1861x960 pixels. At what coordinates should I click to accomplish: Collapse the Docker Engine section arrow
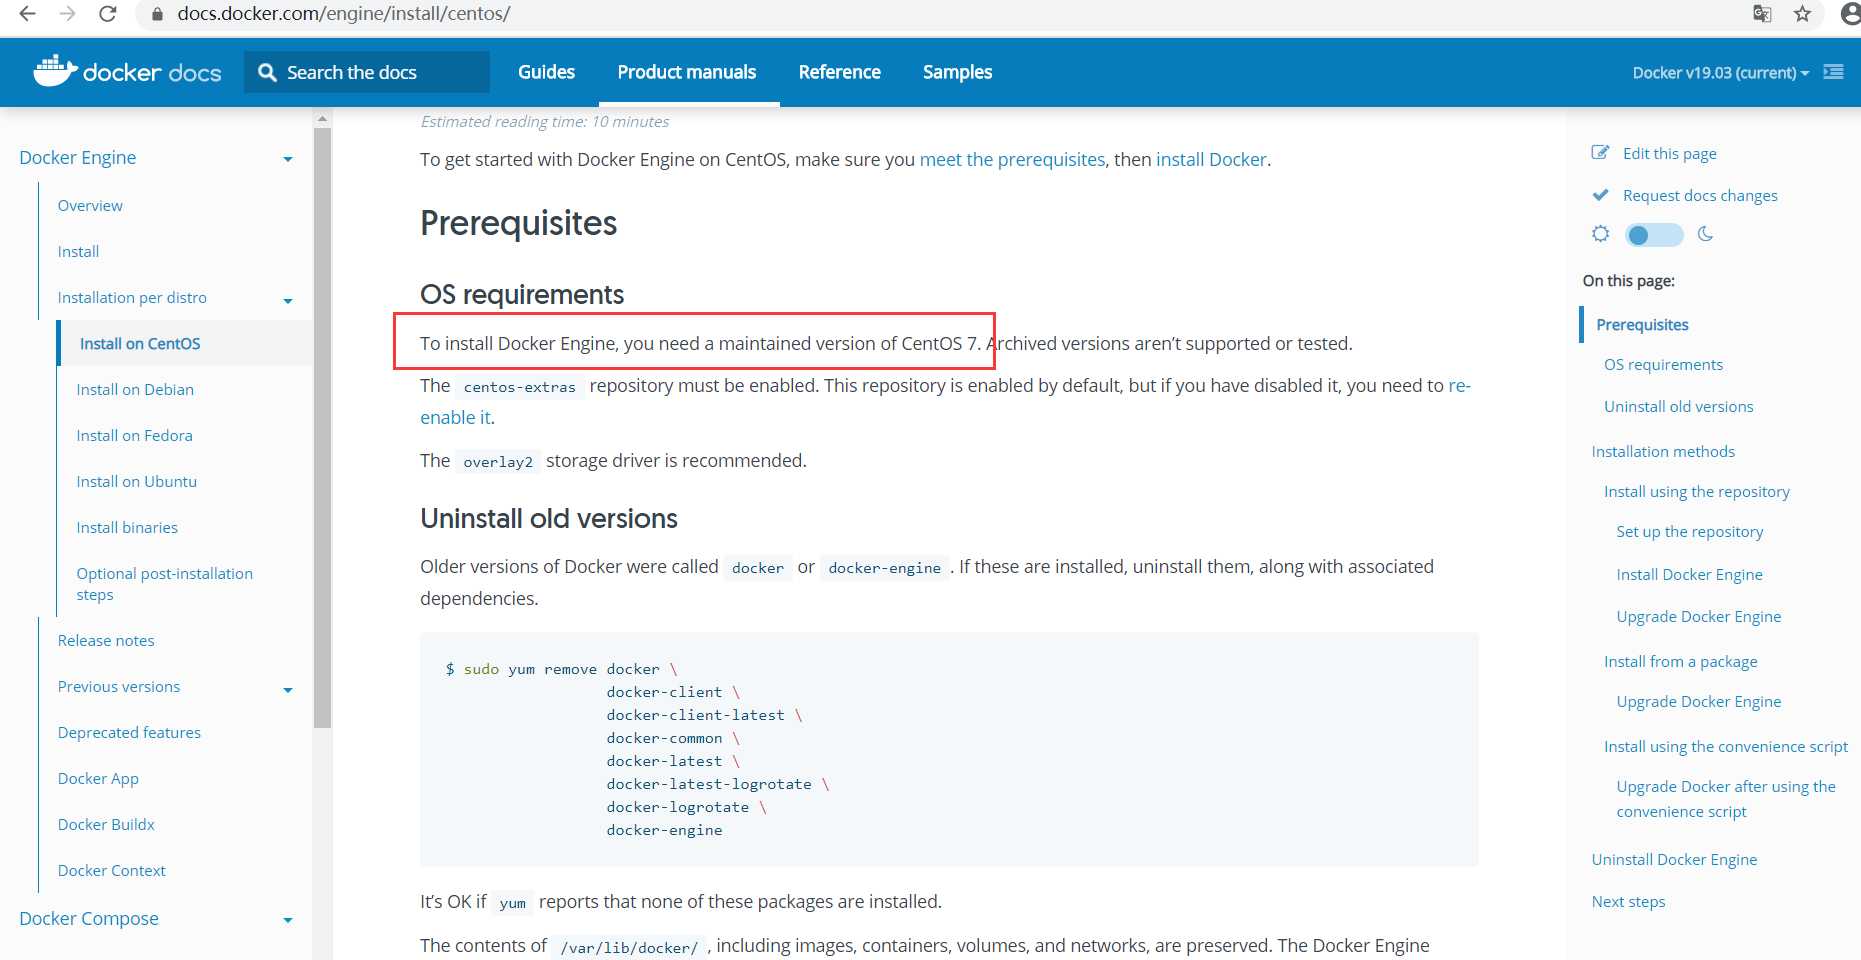point(288,159)
